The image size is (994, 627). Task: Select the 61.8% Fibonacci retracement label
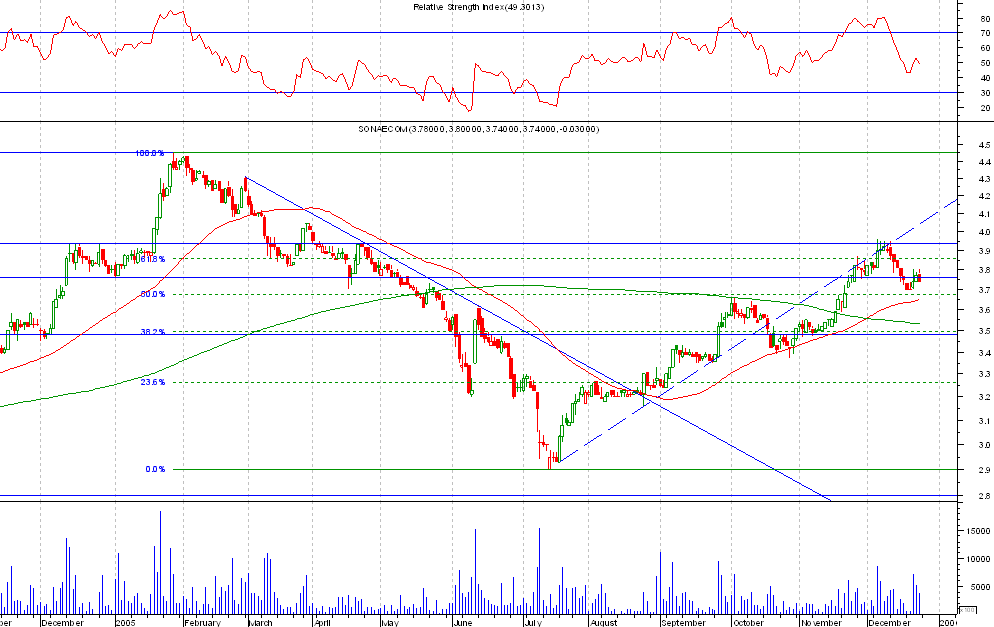(x=152, y=259)
